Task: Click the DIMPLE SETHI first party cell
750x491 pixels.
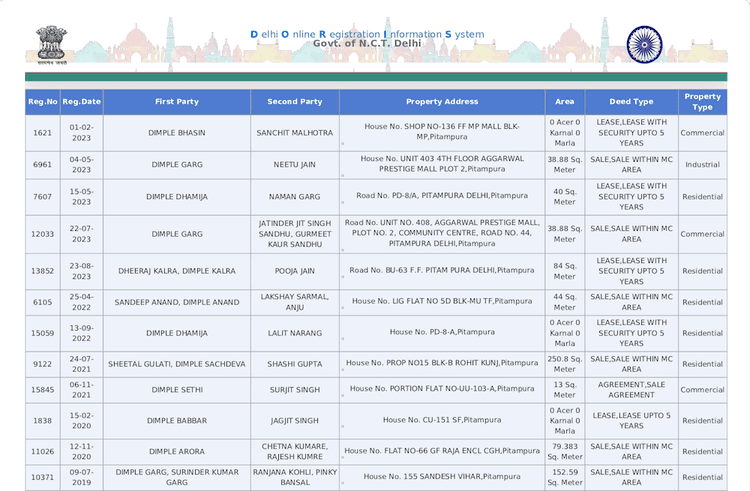Action: (x=177, y=390)
